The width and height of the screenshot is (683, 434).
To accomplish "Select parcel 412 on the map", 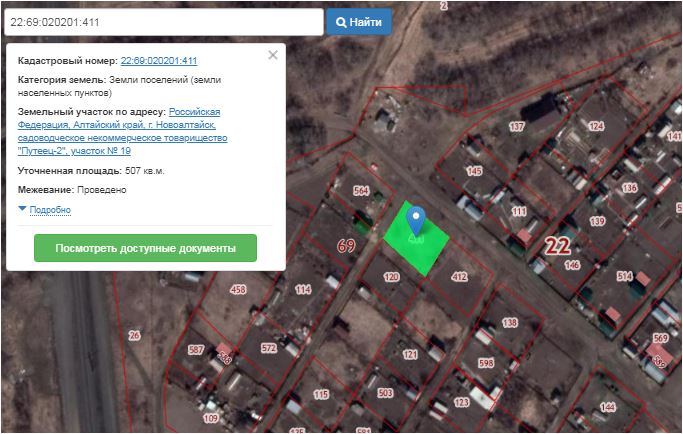I will coord(459,276).
